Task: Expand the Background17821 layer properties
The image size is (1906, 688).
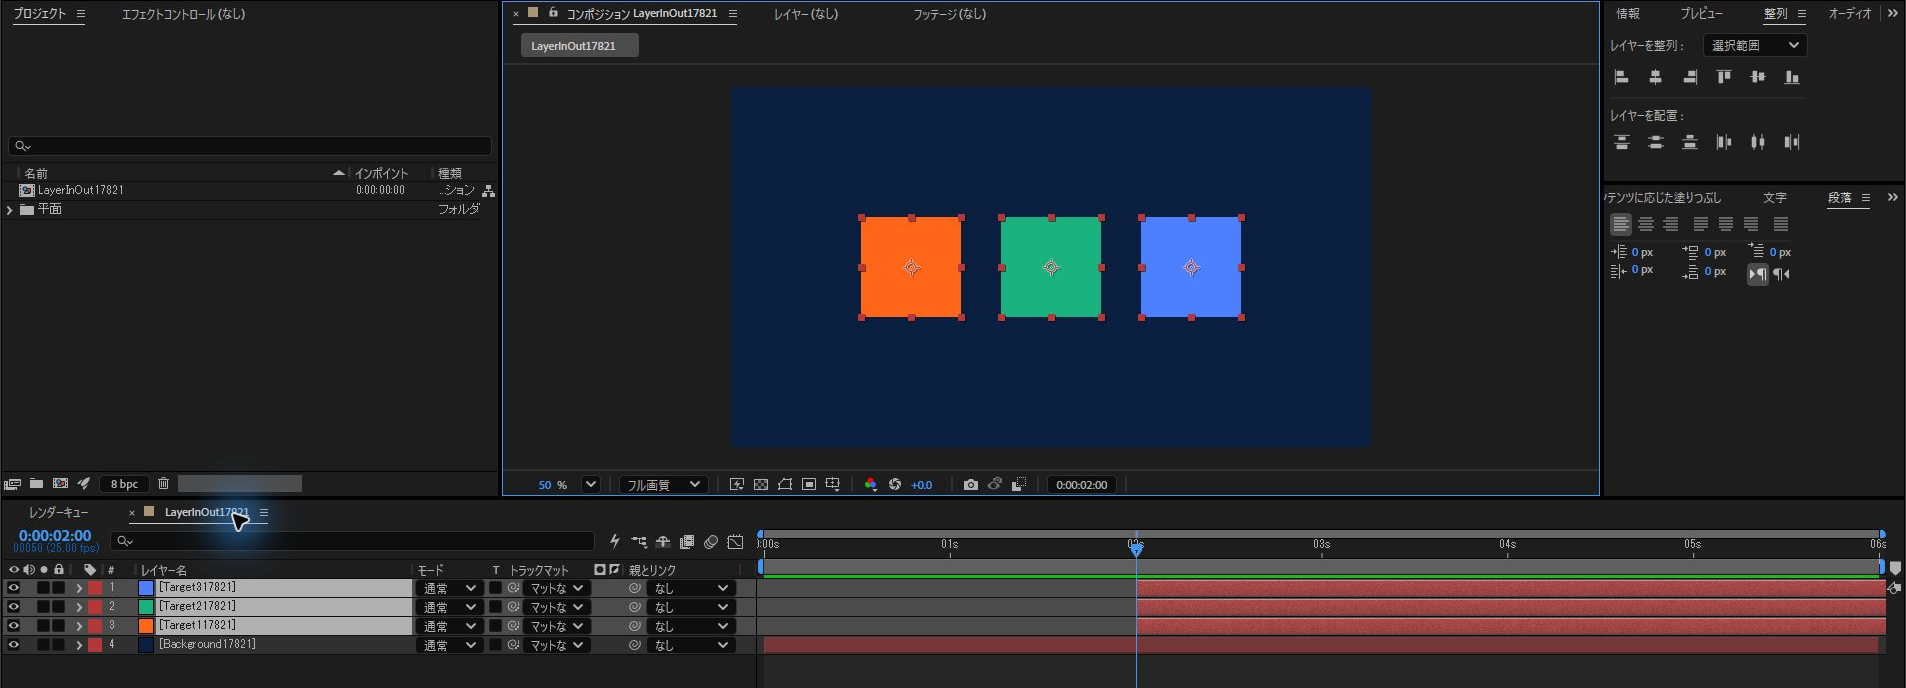Action: [x=79, y=645]
